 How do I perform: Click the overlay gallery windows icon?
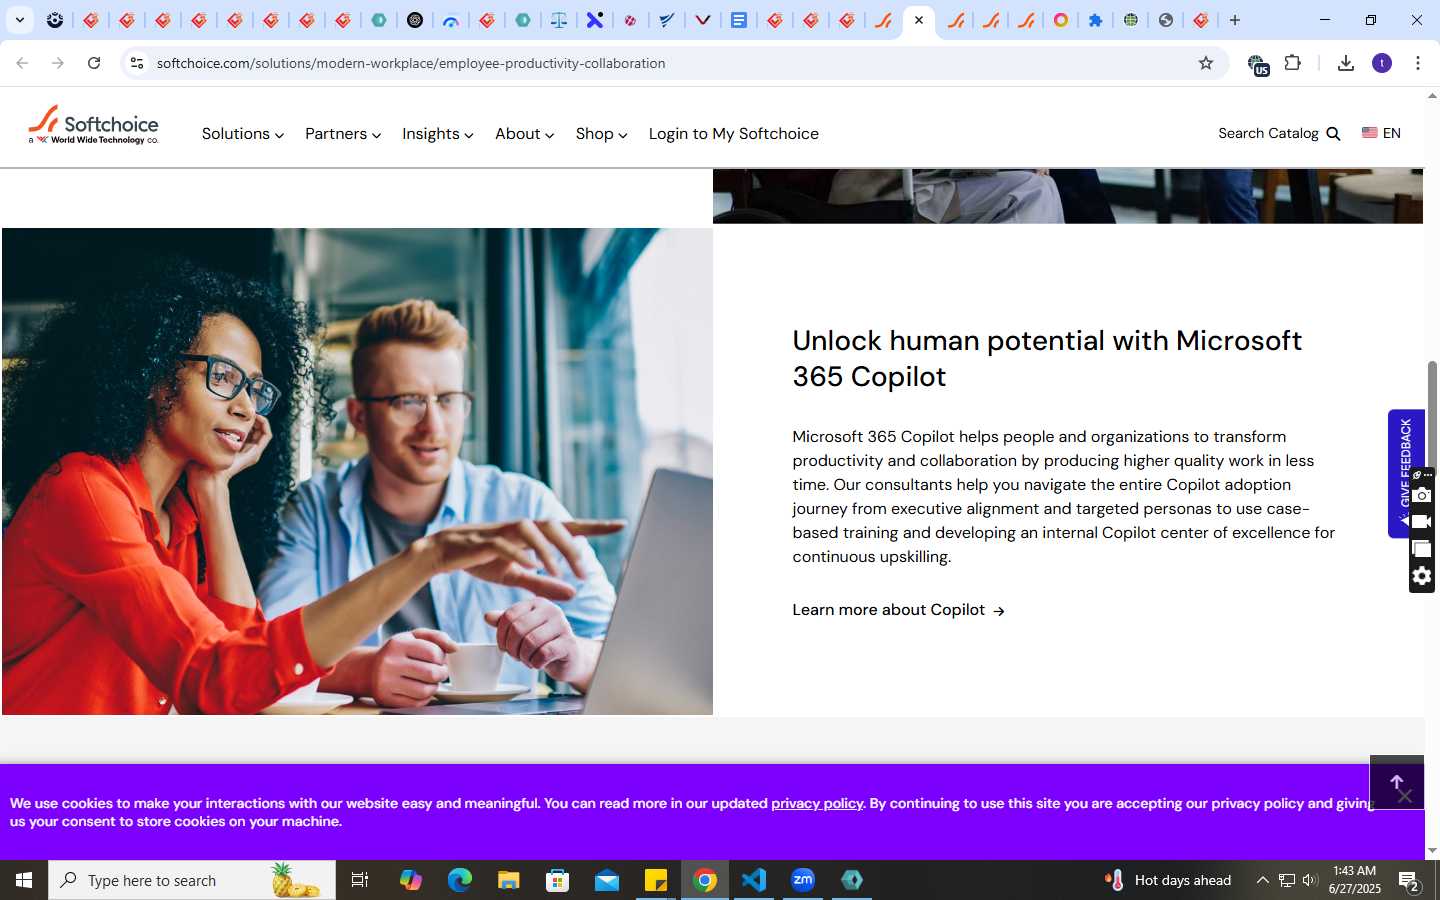click(1422, 549)
